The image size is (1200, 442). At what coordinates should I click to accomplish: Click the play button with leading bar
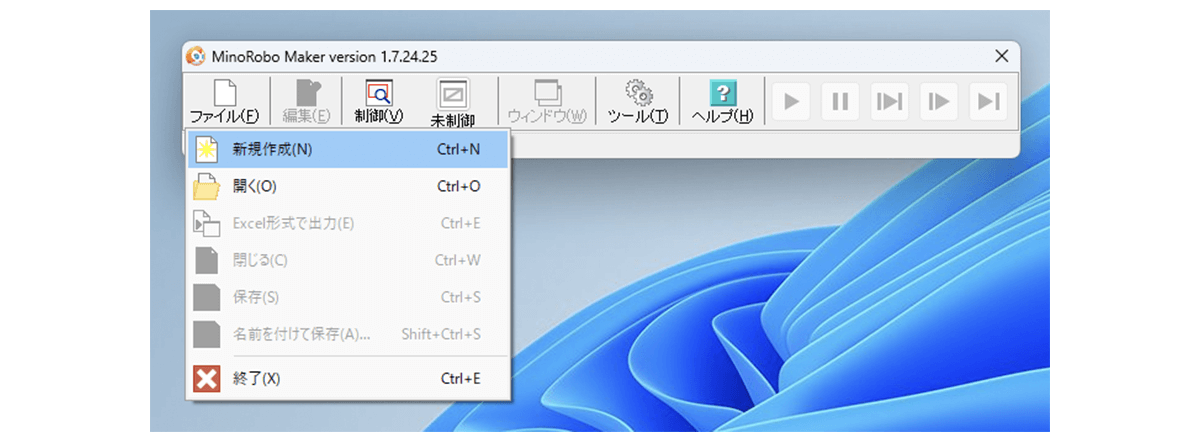point(939,101)
